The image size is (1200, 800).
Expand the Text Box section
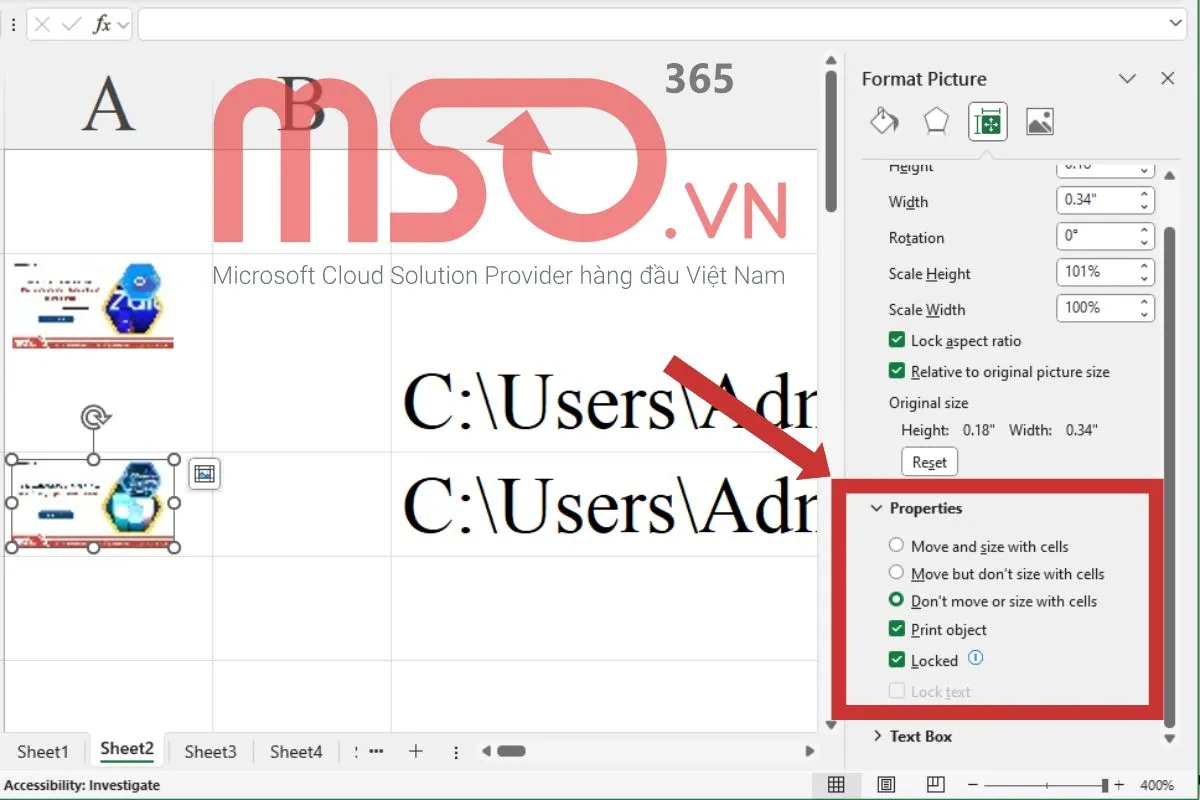[x=876, y=736]
